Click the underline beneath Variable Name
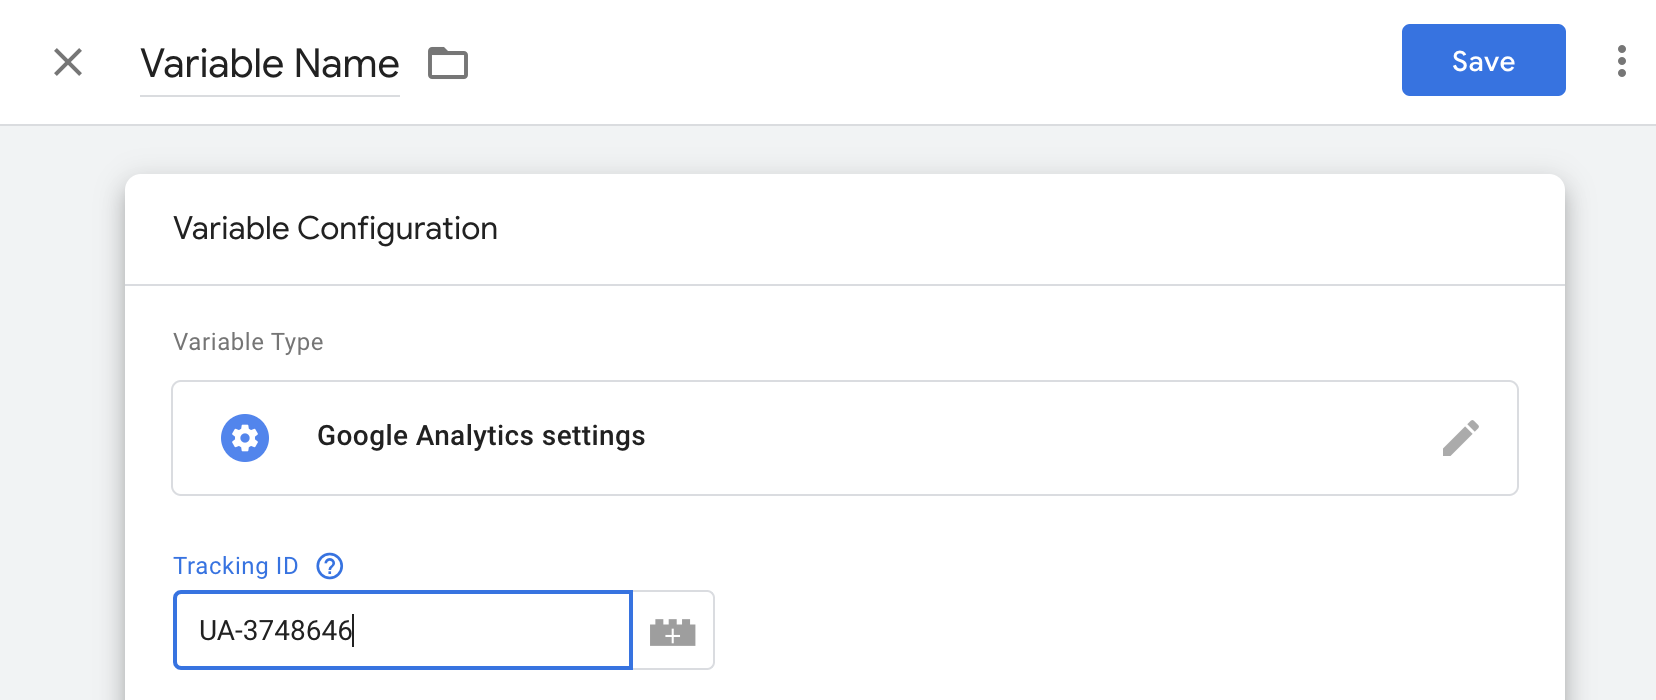Screen dimensions: 1656x700 coord(270,96)
